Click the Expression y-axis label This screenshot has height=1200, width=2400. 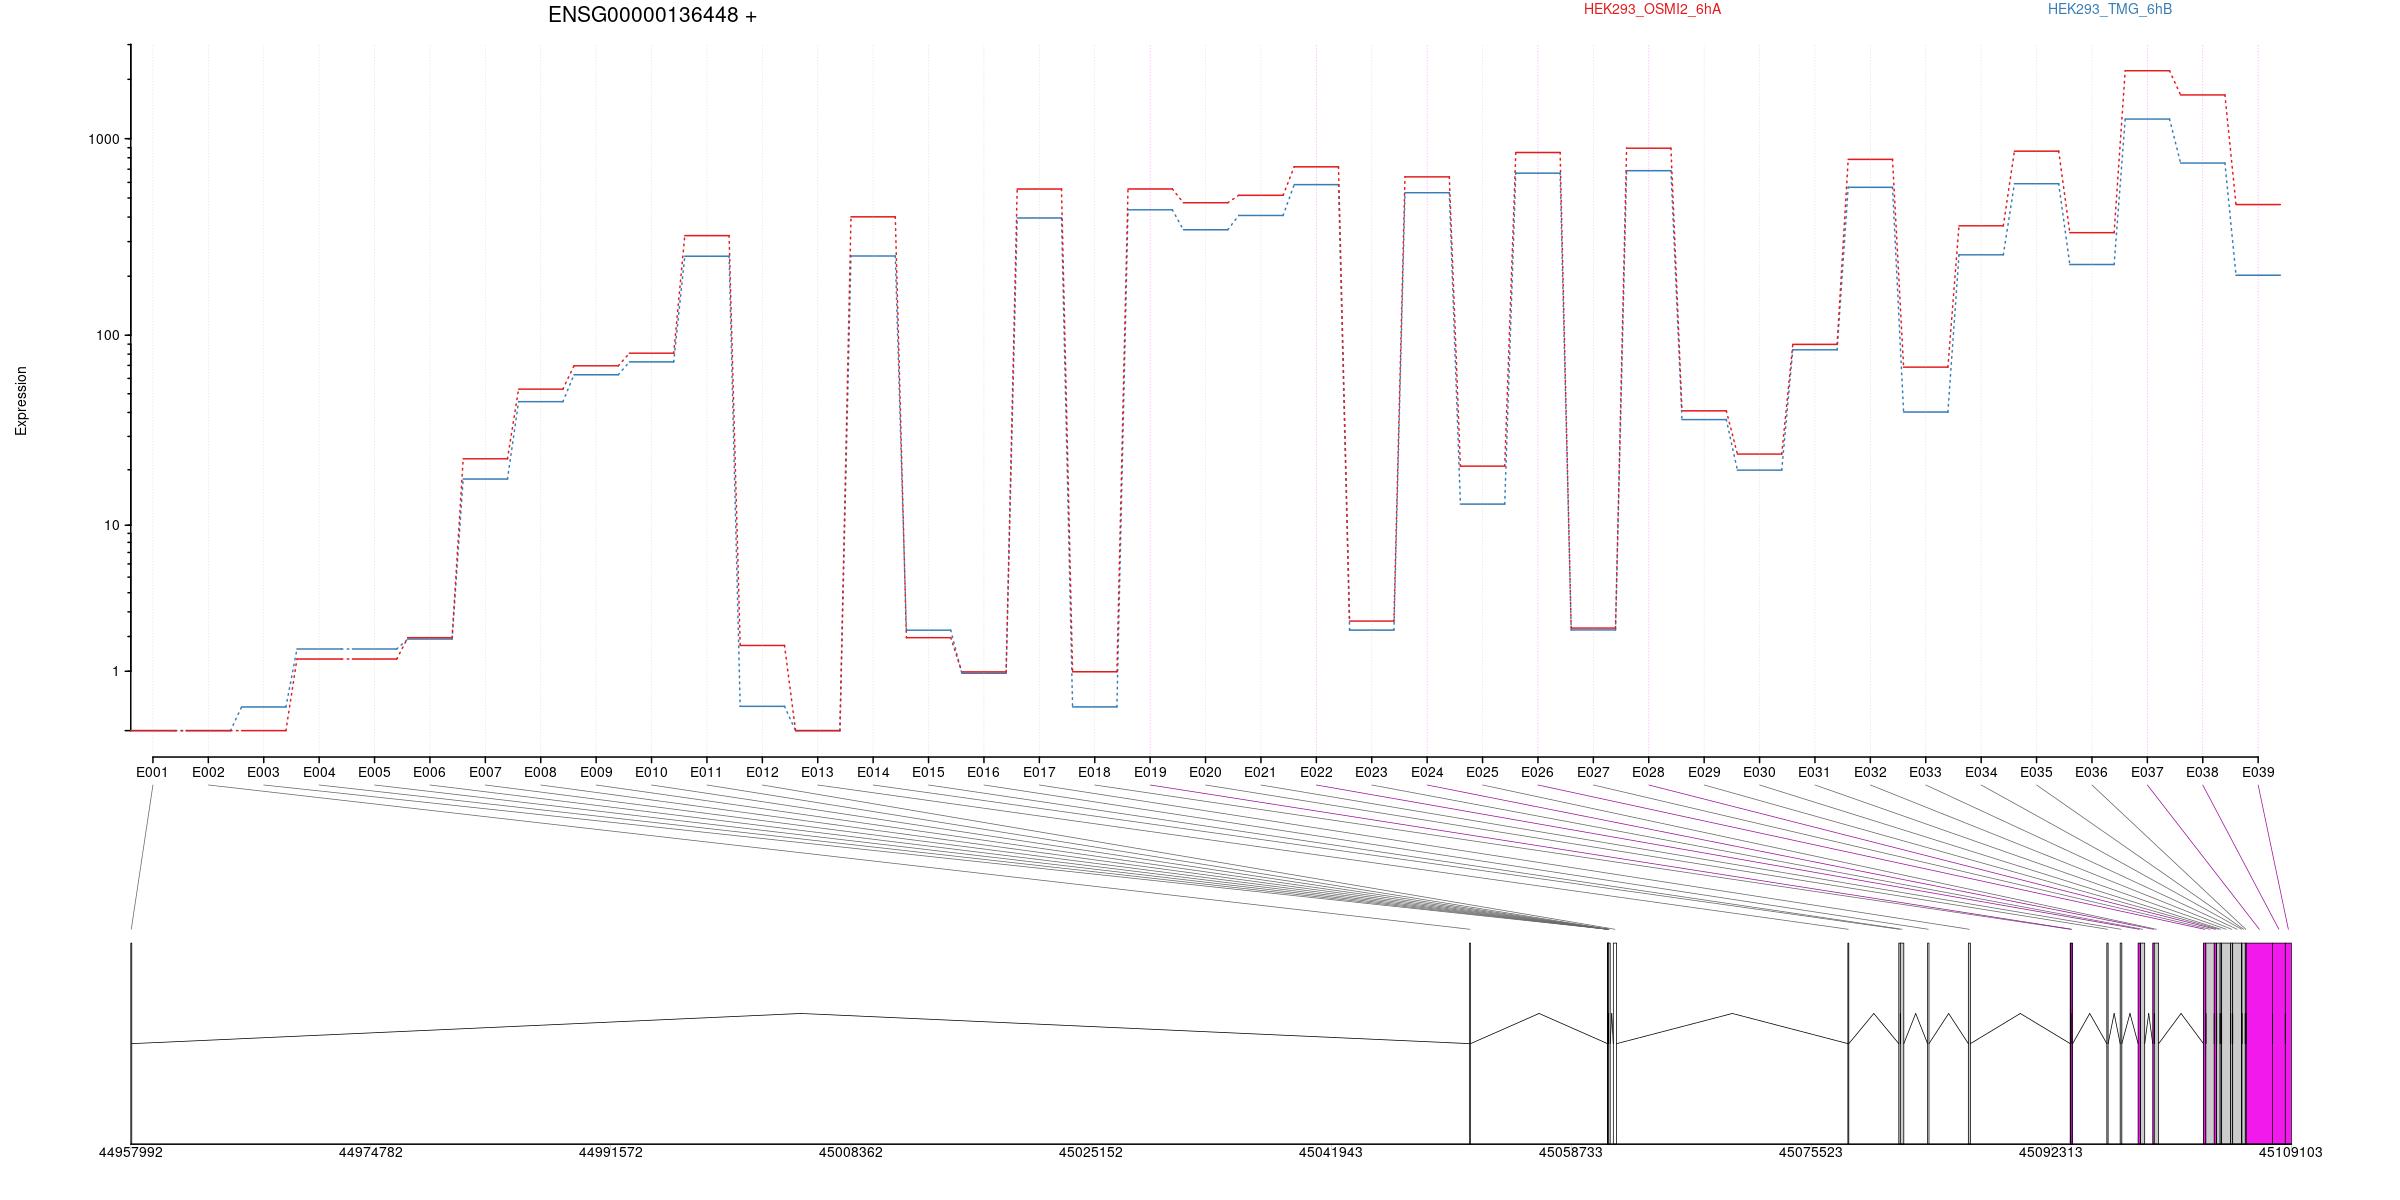pos(21,401)
